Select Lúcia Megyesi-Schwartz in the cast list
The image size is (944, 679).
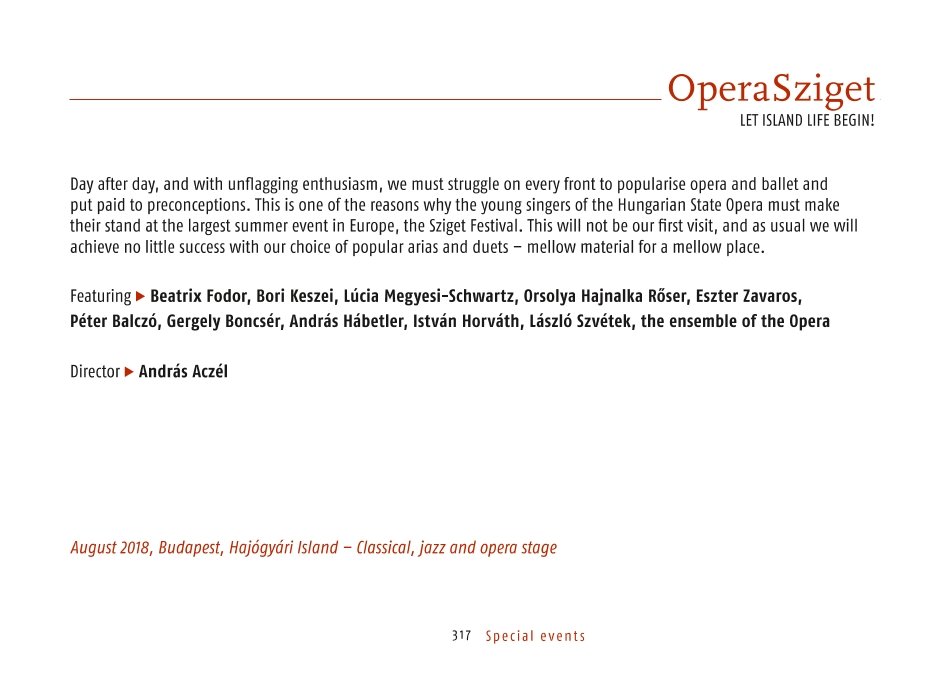[429, 296]
